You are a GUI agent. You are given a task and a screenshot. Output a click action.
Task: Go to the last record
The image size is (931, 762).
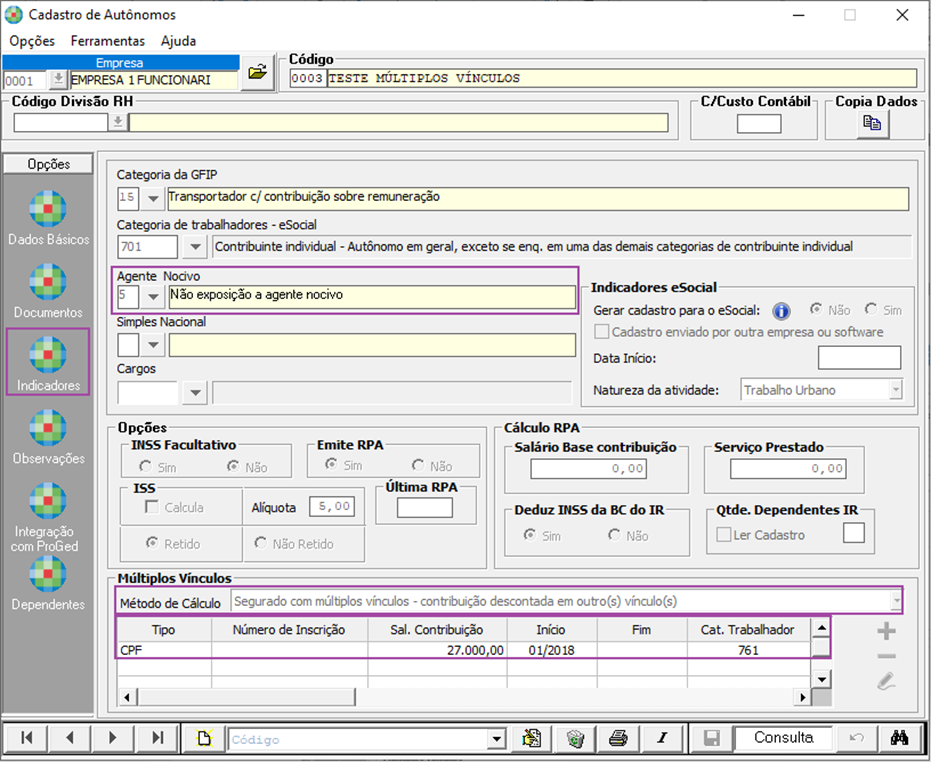click(x=157, y=738)
